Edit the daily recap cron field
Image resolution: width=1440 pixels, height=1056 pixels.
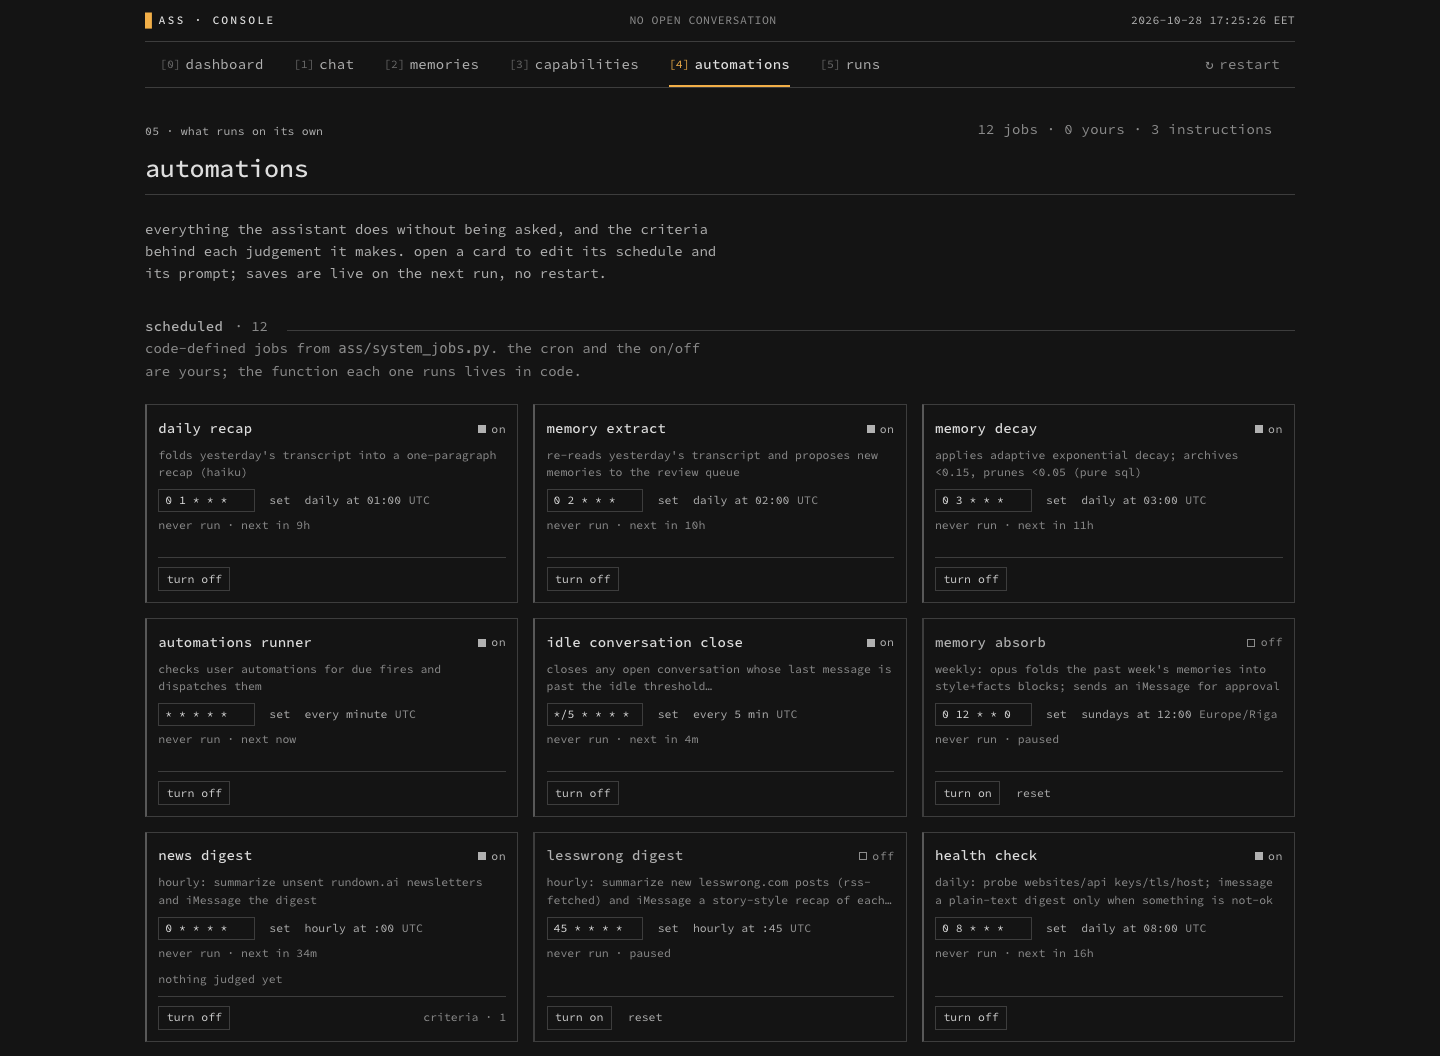tap(206, 500)
